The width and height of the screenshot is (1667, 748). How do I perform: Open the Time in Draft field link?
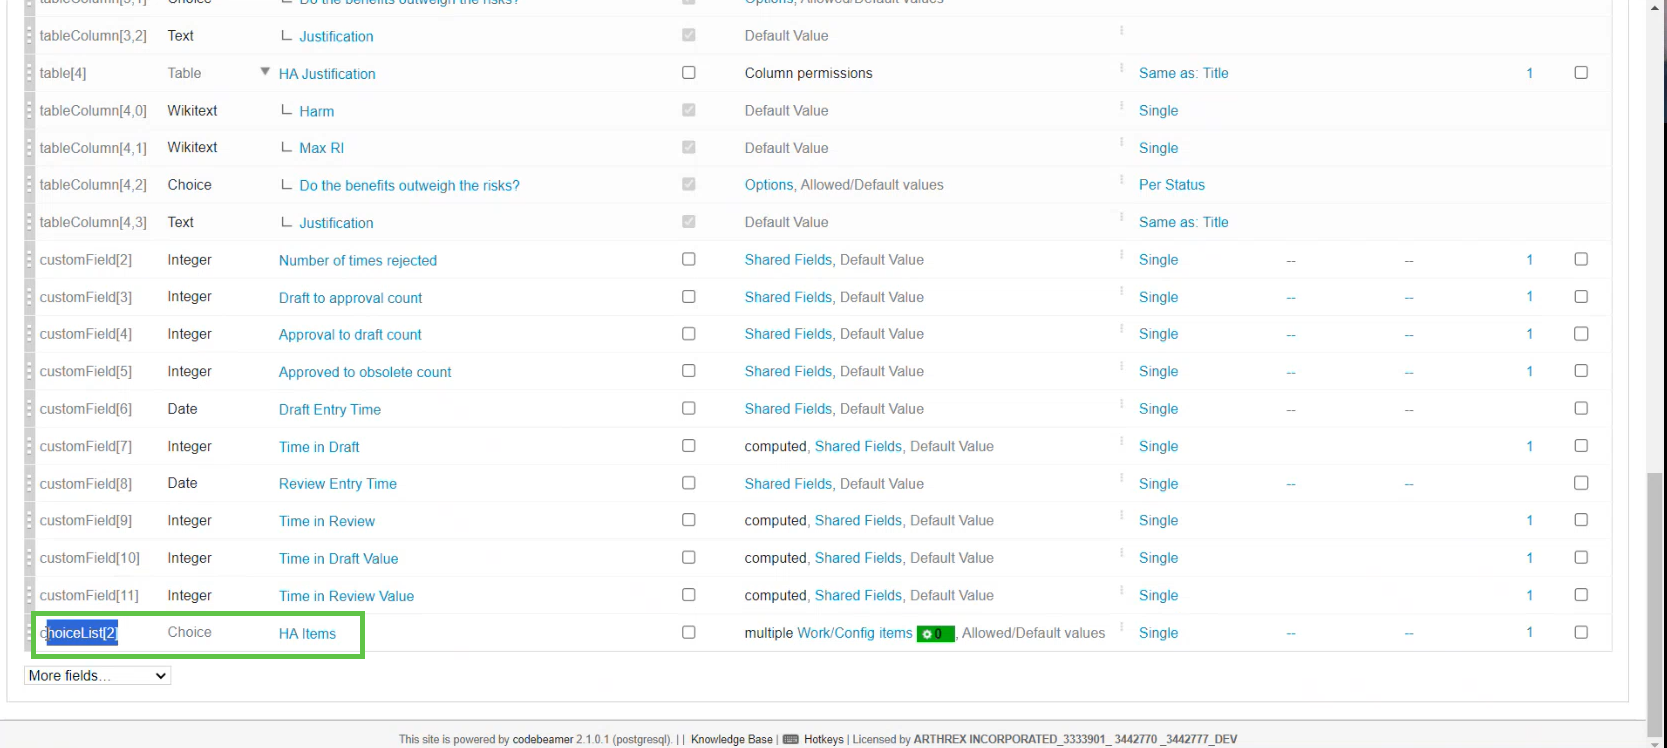click(x=319, y=447)
